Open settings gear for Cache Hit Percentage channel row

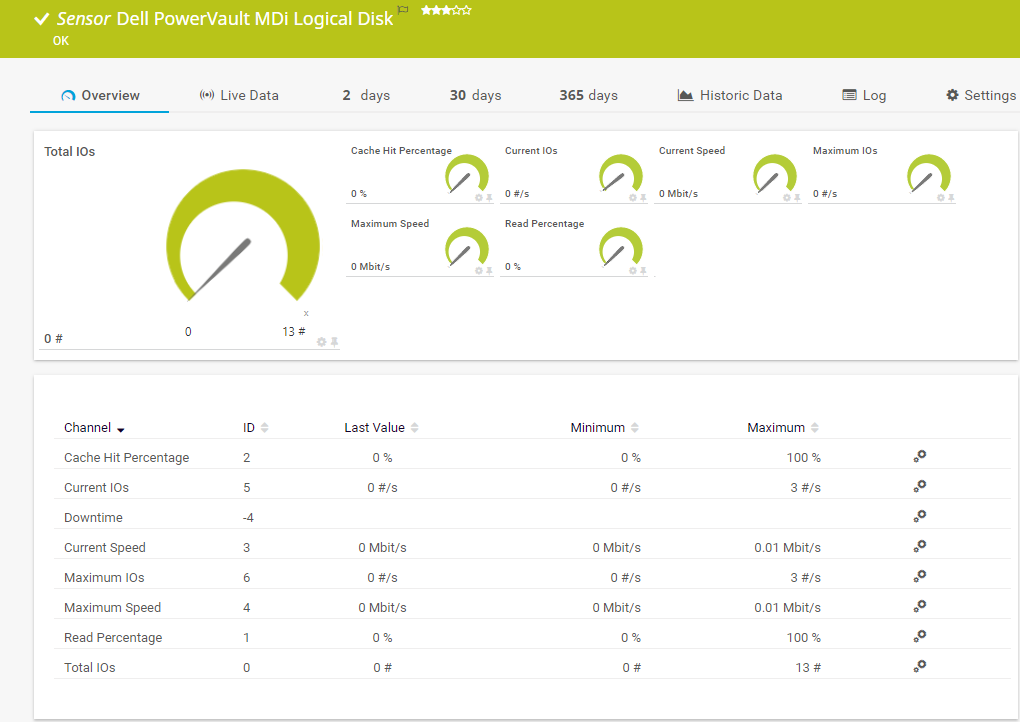pos(919,456)
